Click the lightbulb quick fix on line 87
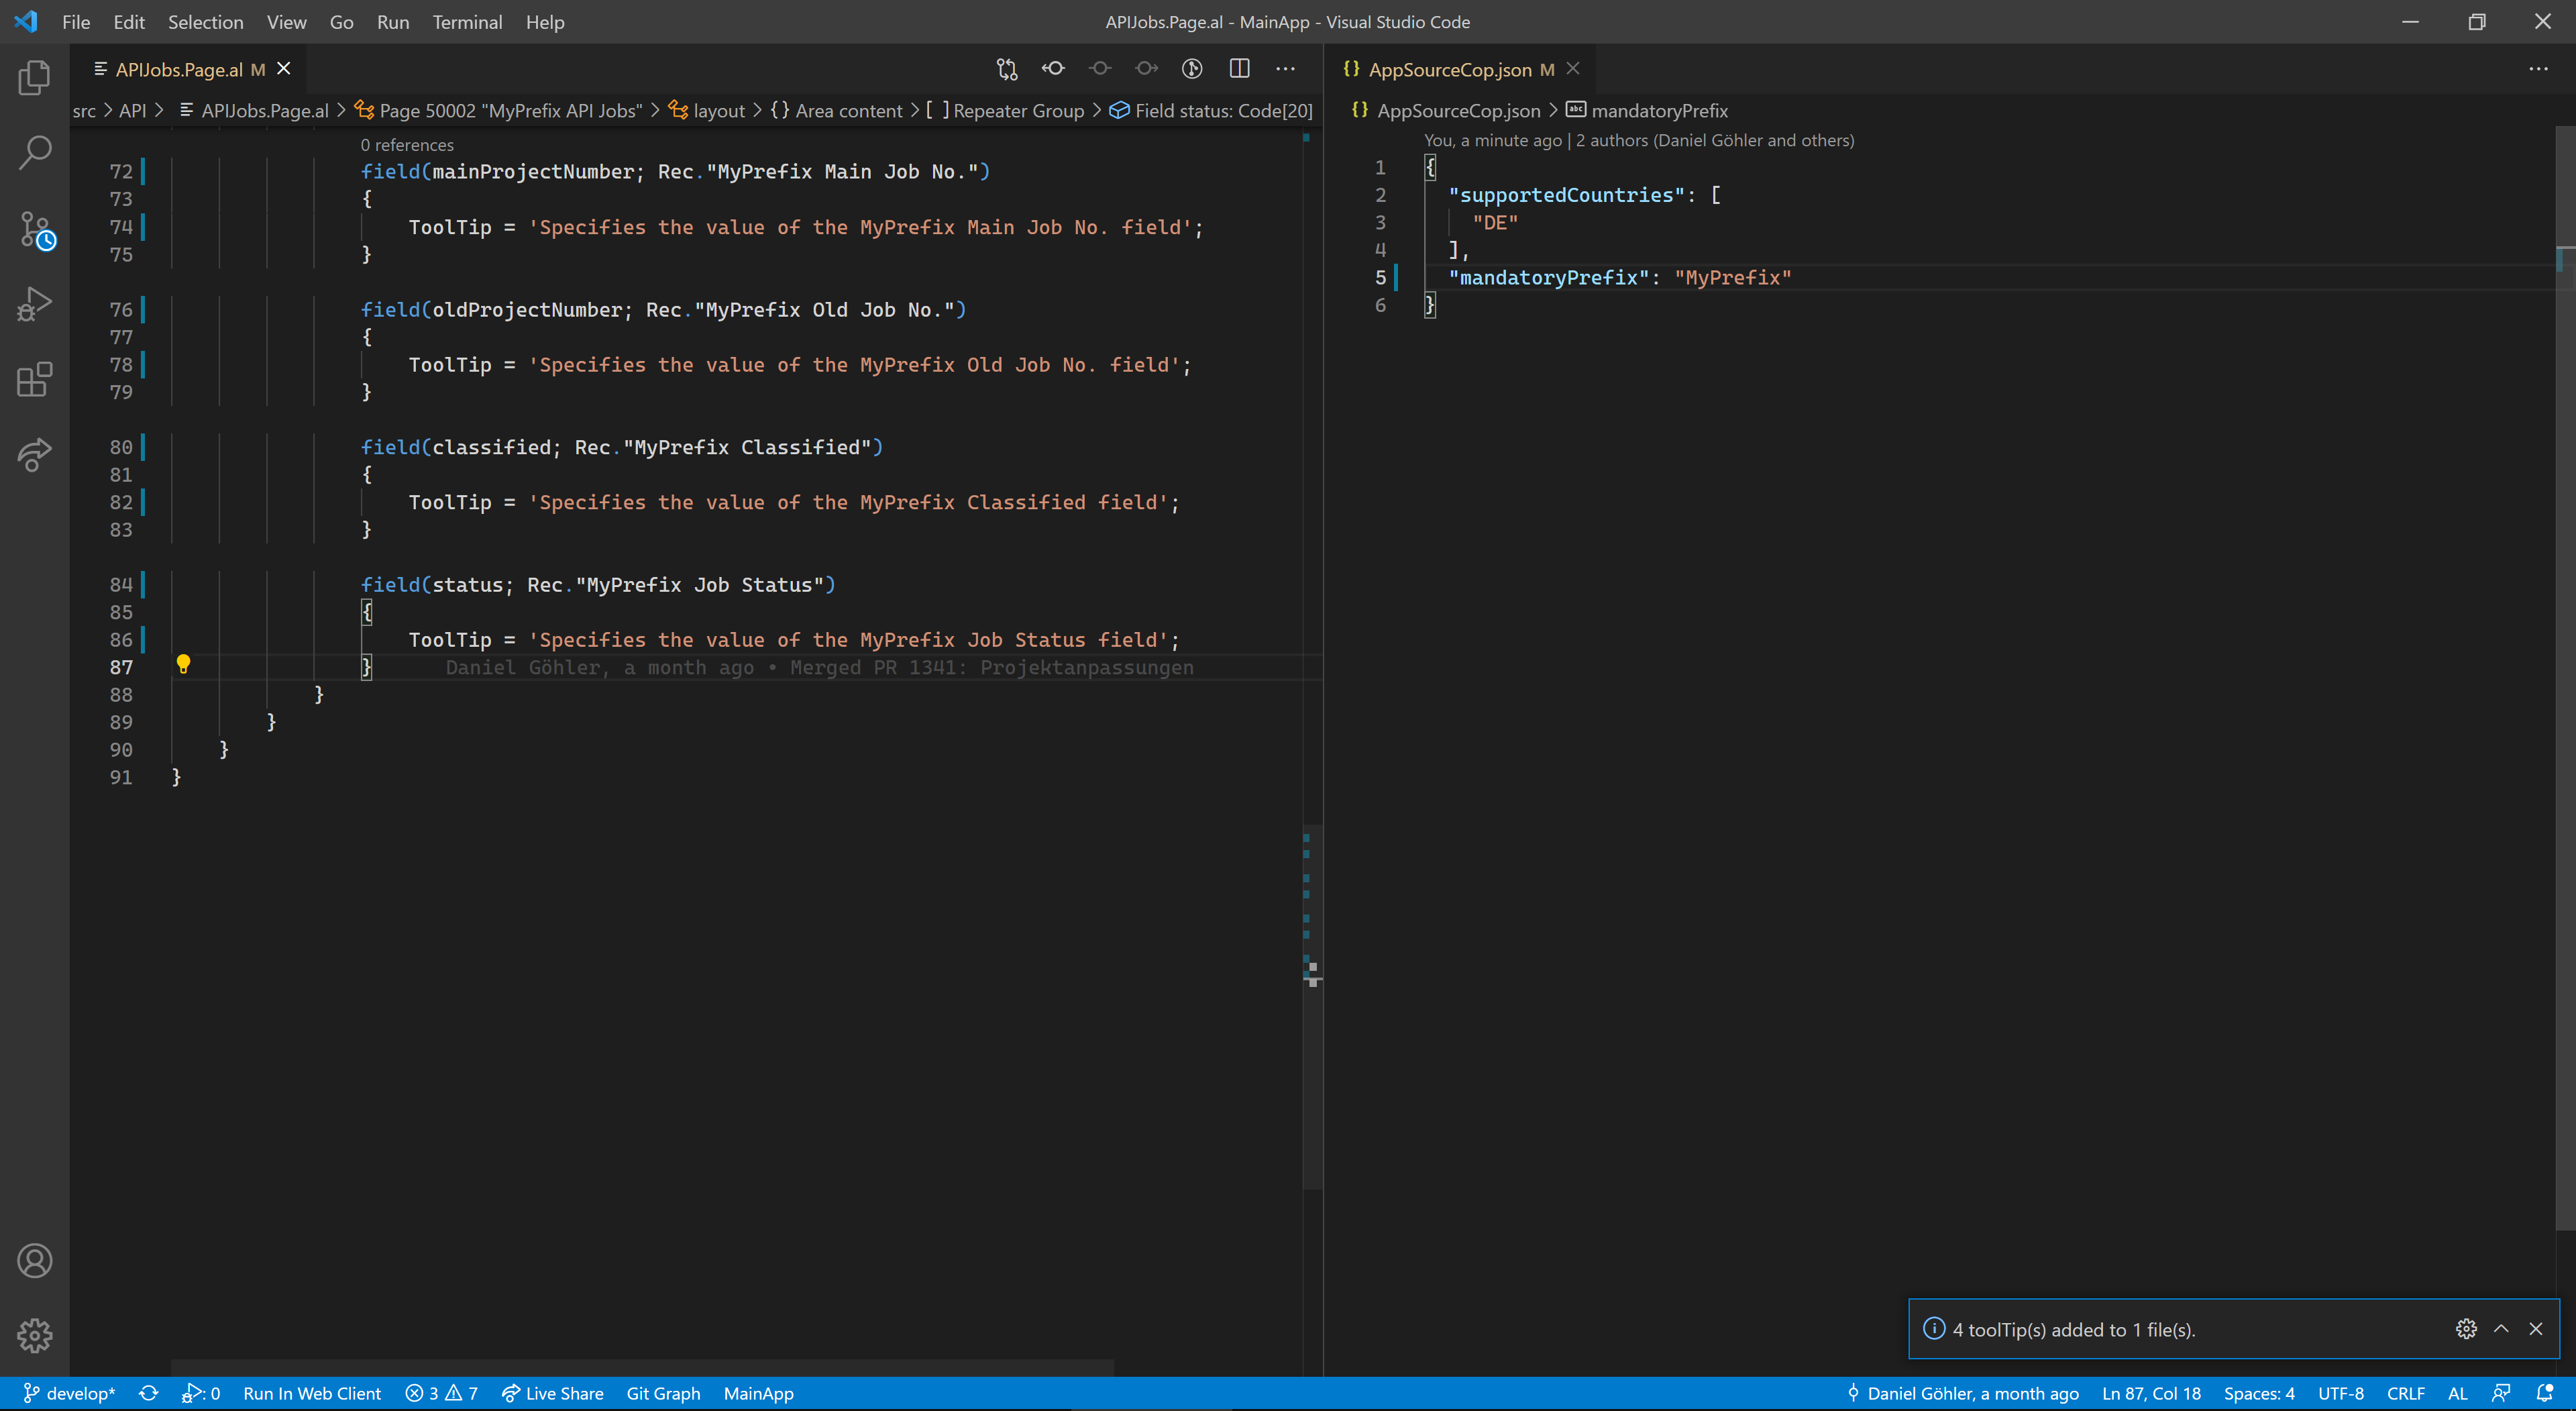The width and height of the screenshot is (2576, 1411). [184, 664]
